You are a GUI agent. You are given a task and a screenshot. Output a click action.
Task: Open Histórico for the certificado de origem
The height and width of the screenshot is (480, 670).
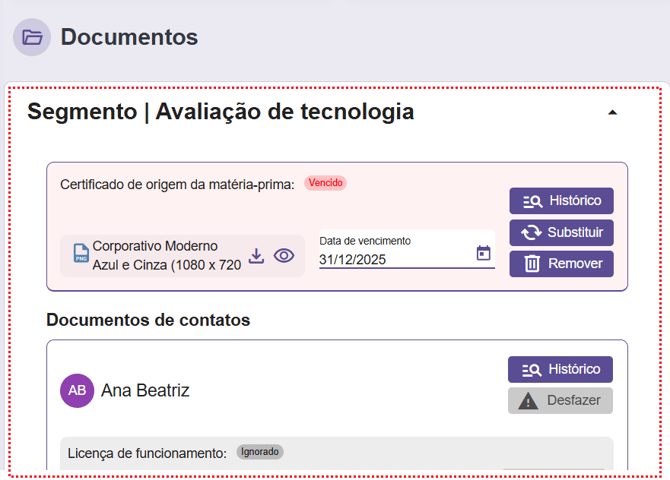[561, 201]
